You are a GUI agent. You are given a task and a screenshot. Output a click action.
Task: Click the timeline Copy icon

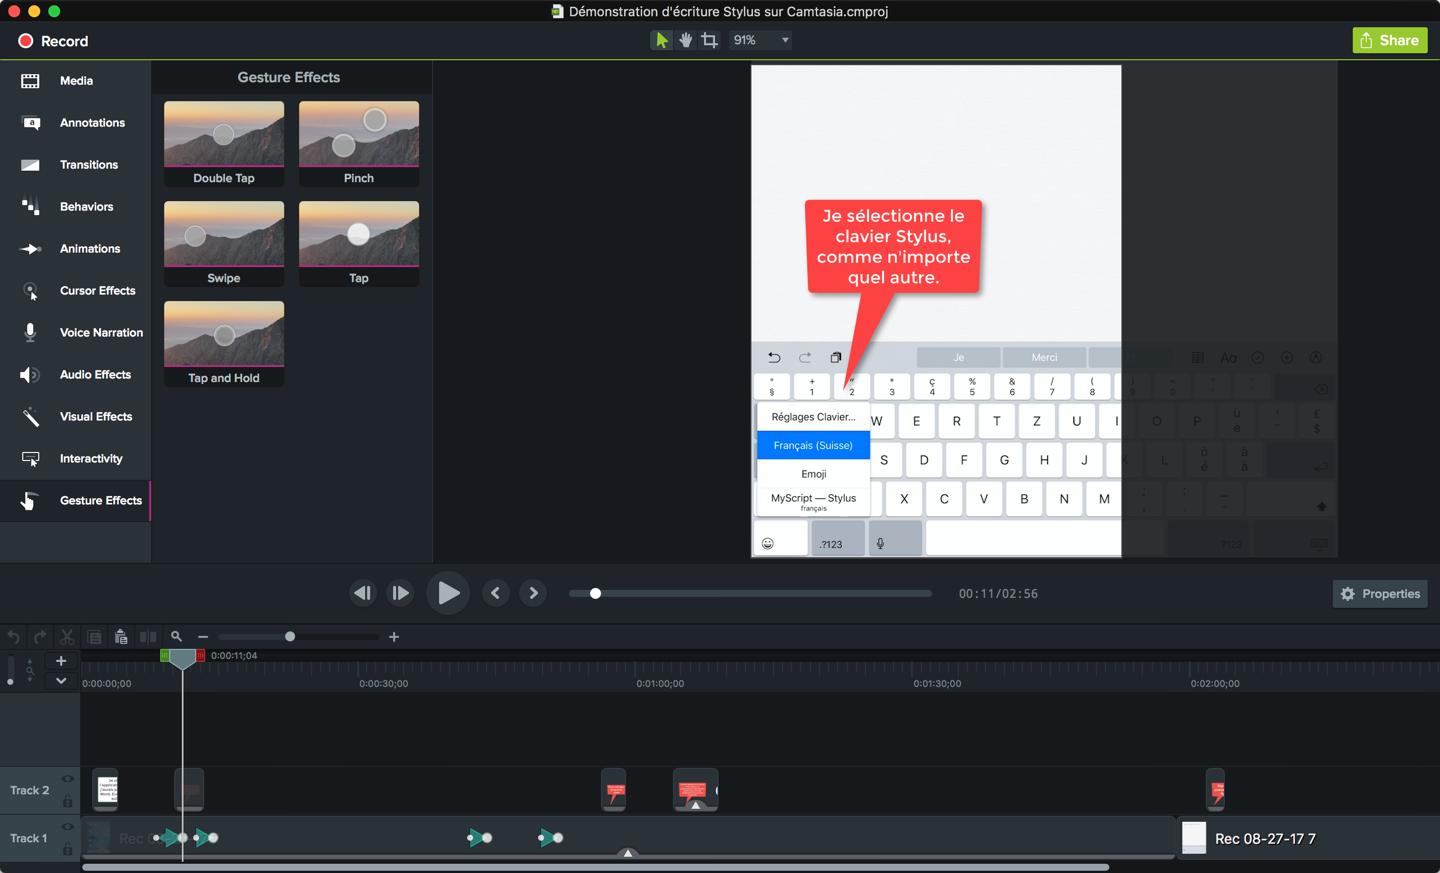point(94,637)
